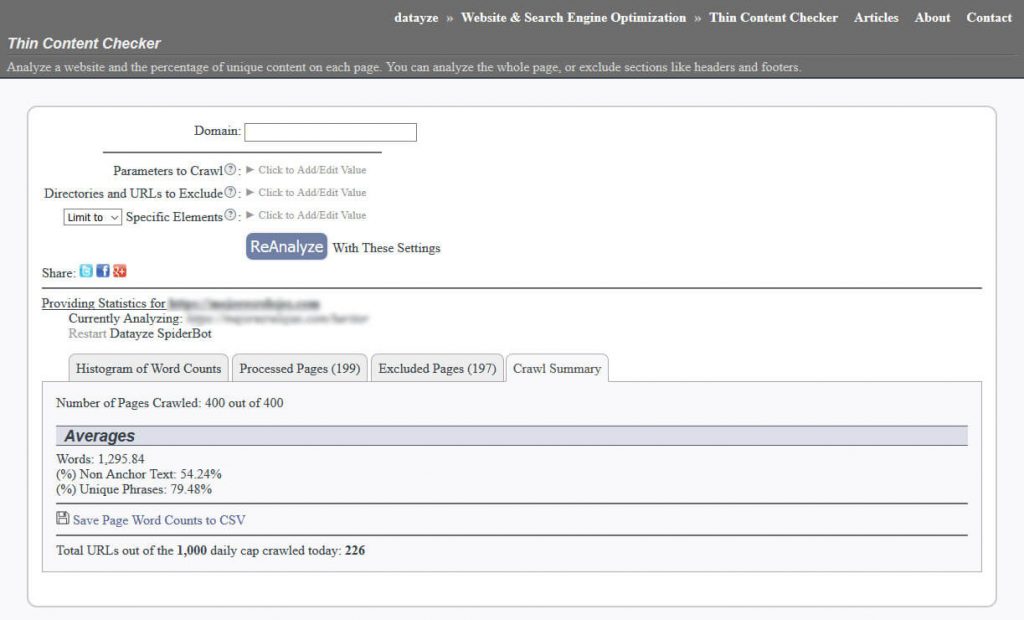Click the Providing Statistics for link
Screen dimensions: 1024x620
(180, 303)
